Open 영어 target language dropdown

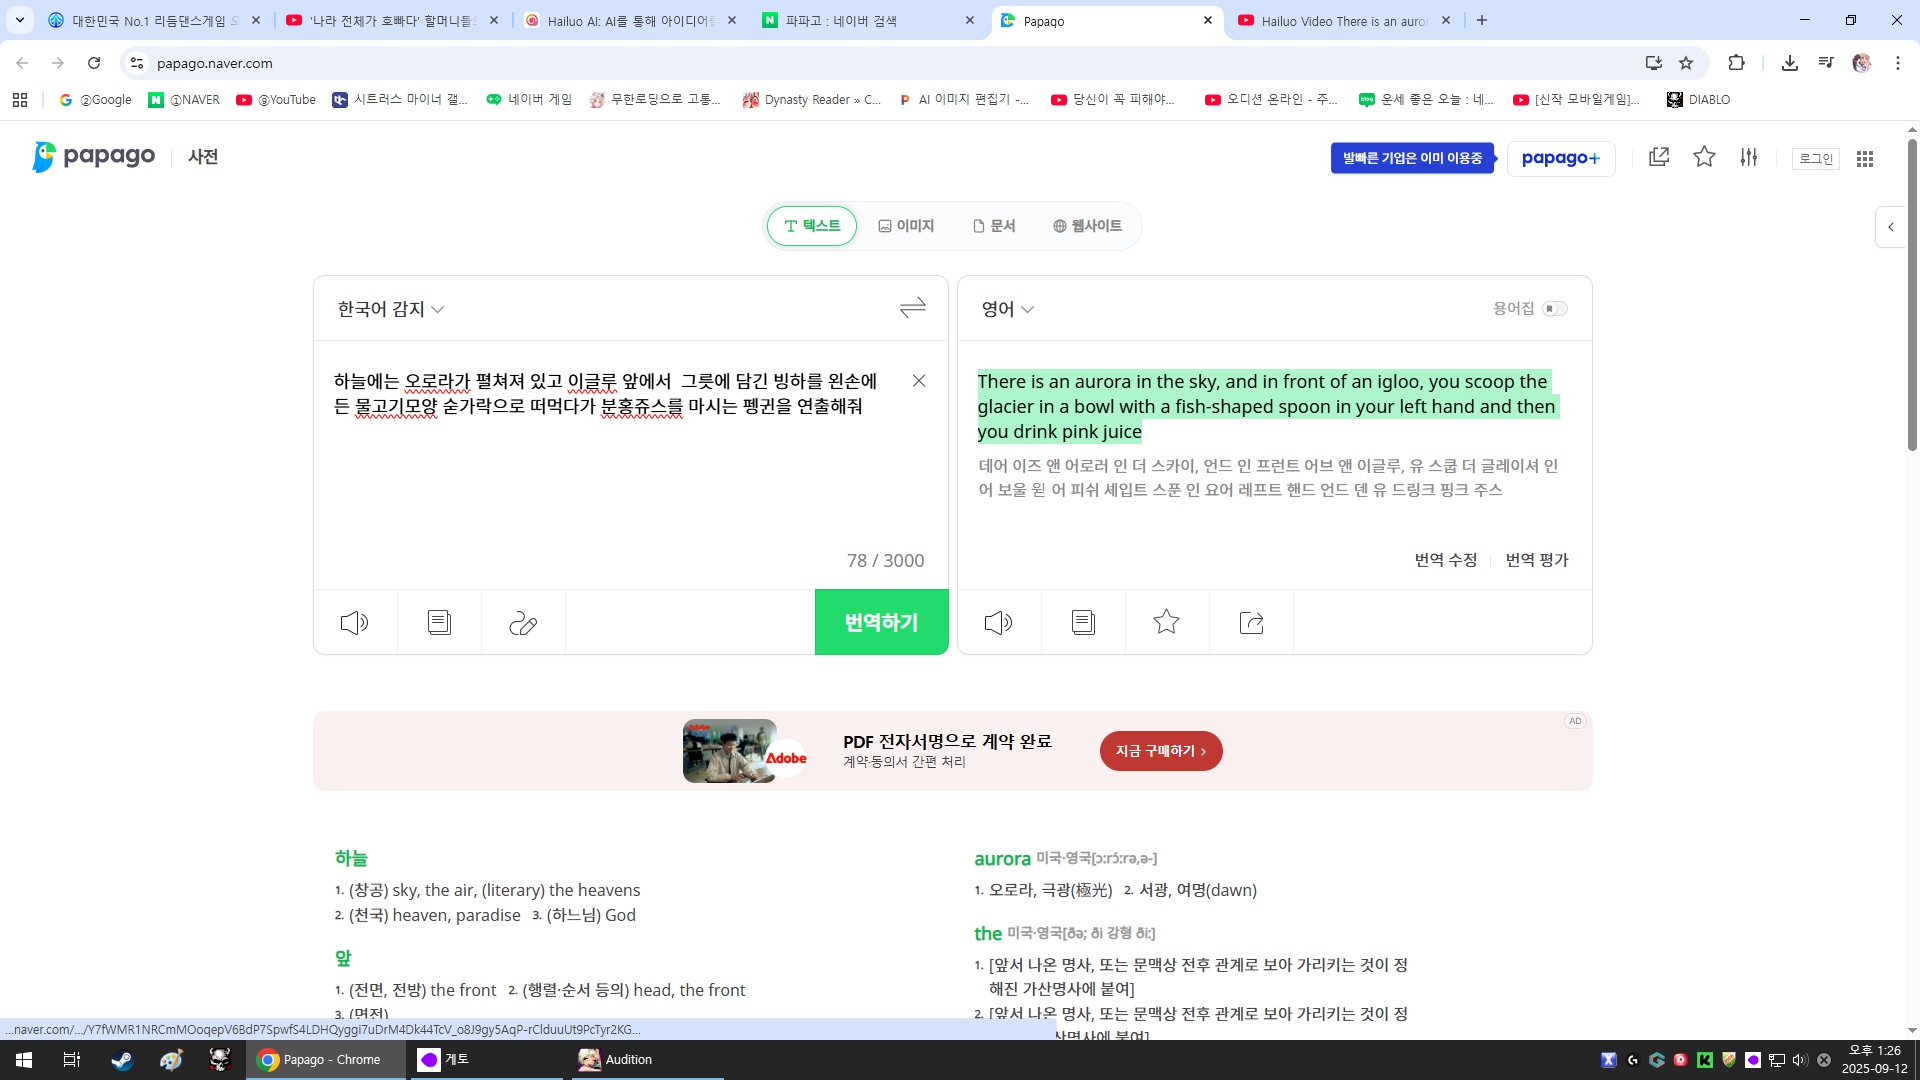coord(1007,309)
